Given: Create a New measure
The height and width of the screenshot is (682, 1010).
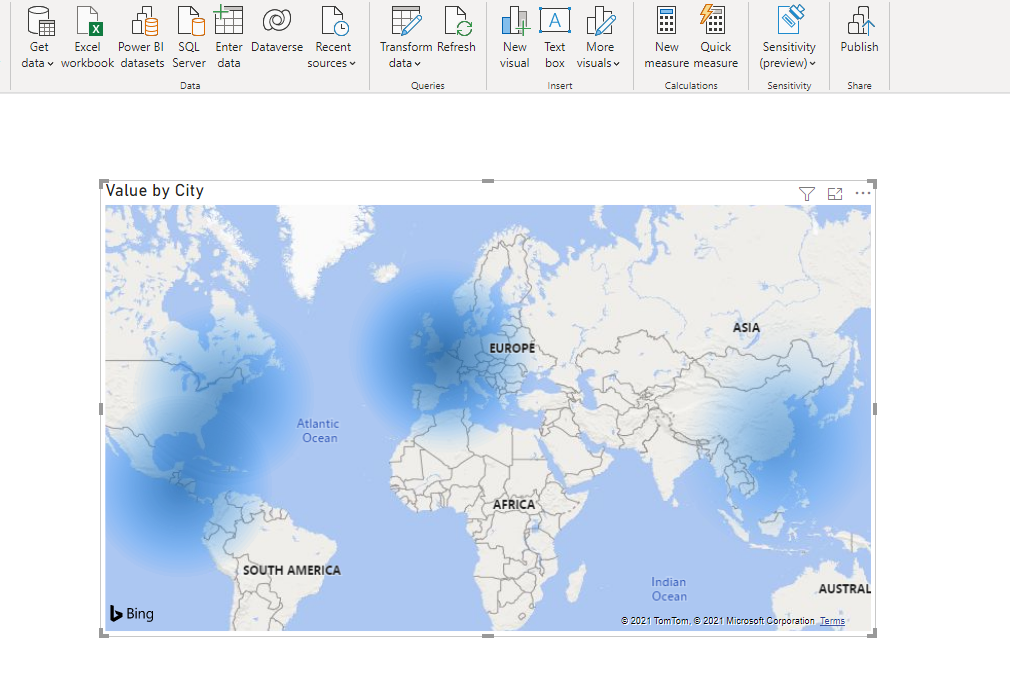Looking at the screenshot, I should pos(667,37).
